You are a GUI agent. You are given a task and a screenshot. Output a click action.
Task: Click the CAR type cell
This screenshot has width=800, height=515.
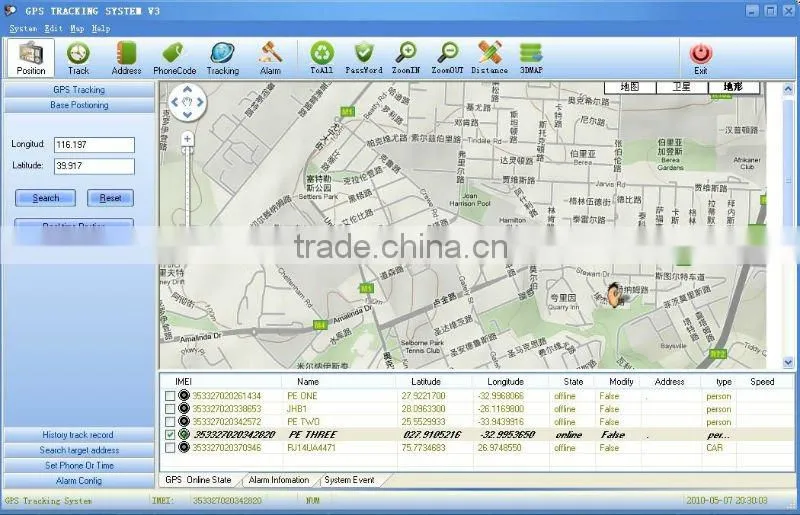click(714, 448)
